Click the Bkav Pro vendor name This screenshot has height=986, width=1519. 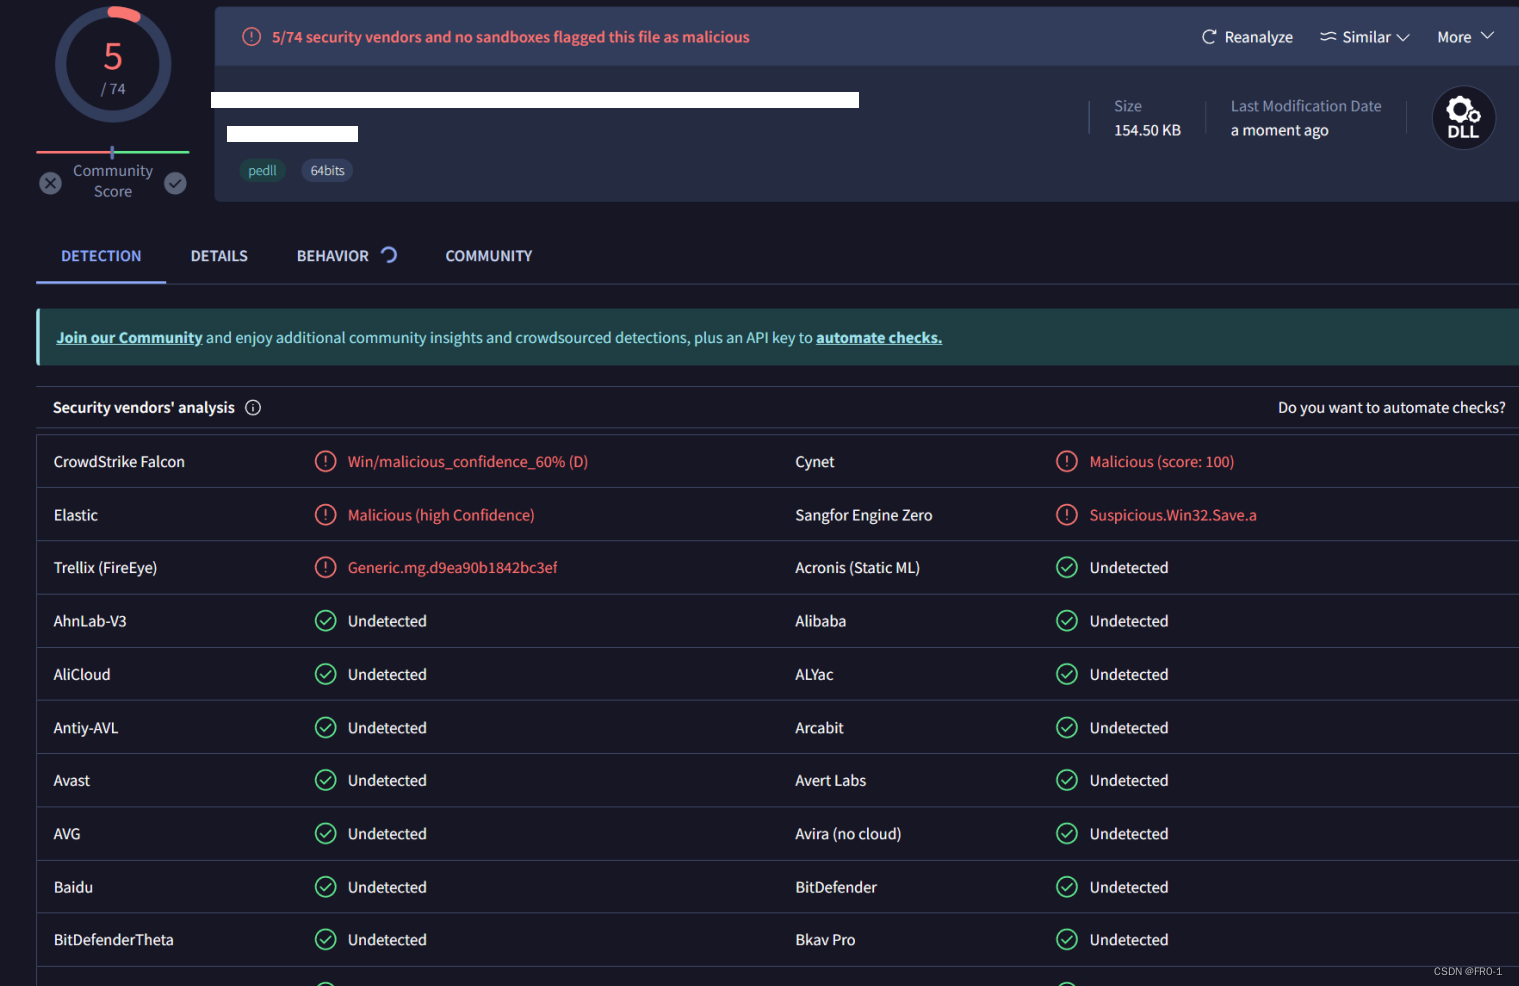click(x=825, y=940)
